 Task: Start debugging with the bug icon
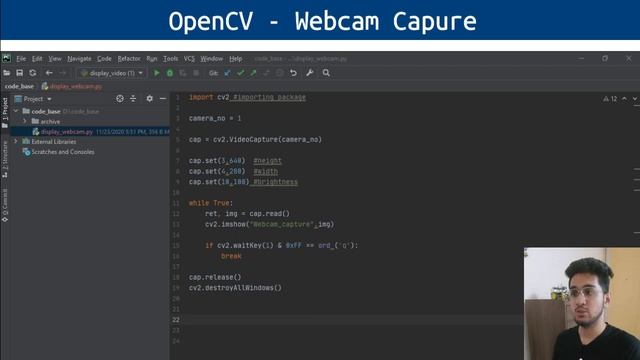[170, 73]
